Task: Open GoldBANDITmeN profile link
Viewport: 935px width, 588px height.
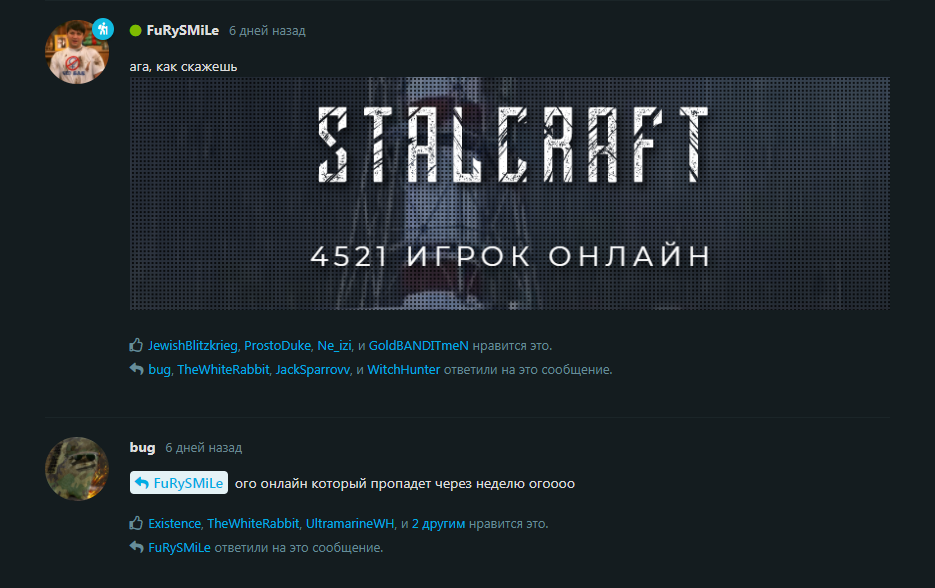Action: pos(419,345)
